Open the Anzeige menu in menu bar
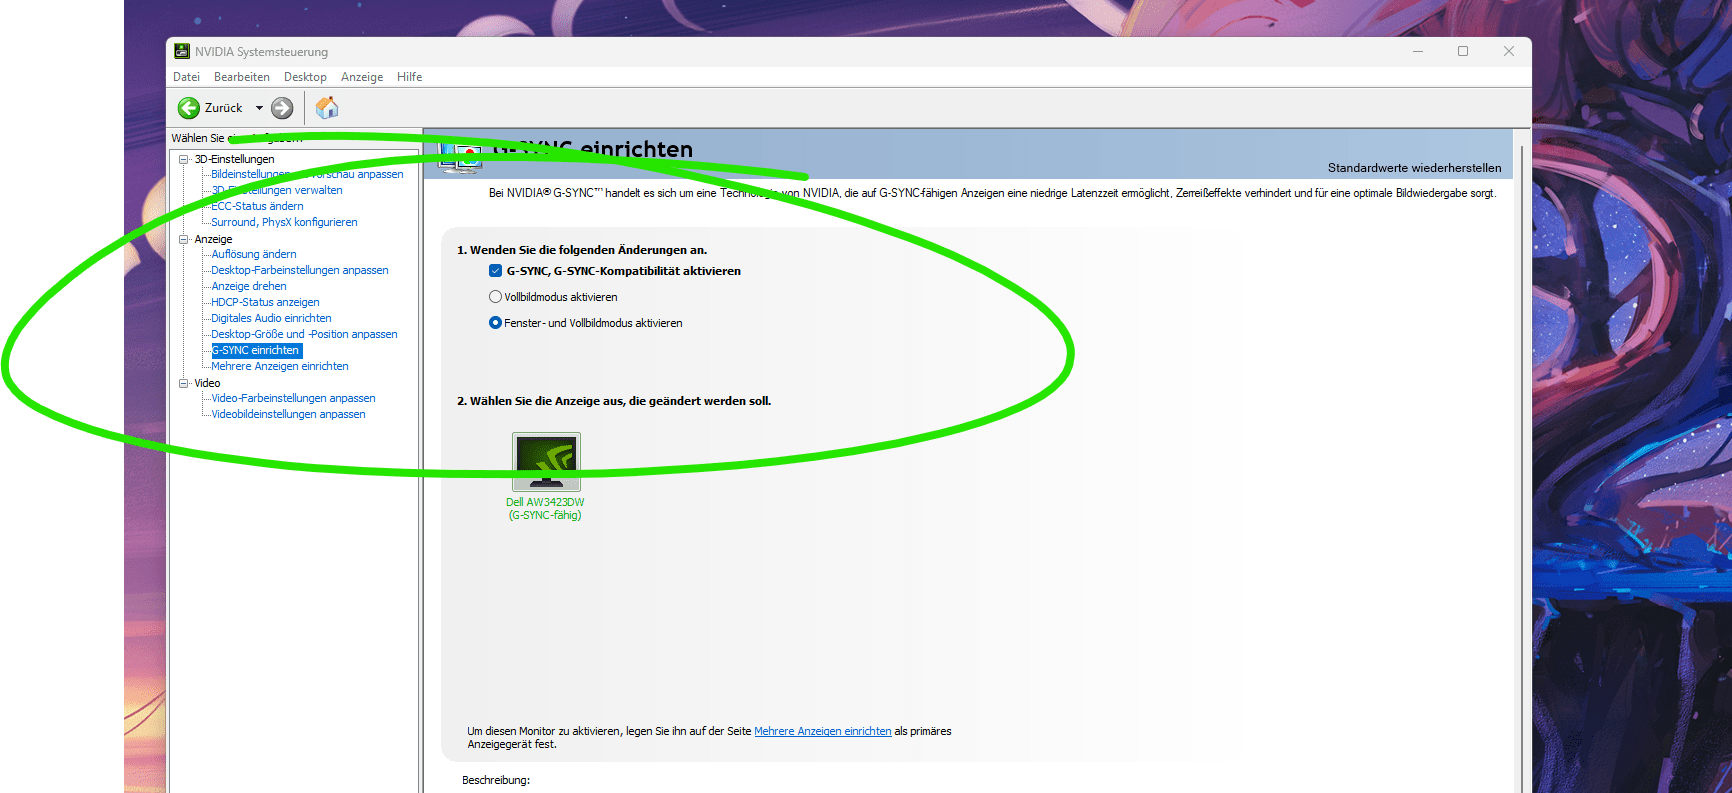 click(x=362, y=77)
